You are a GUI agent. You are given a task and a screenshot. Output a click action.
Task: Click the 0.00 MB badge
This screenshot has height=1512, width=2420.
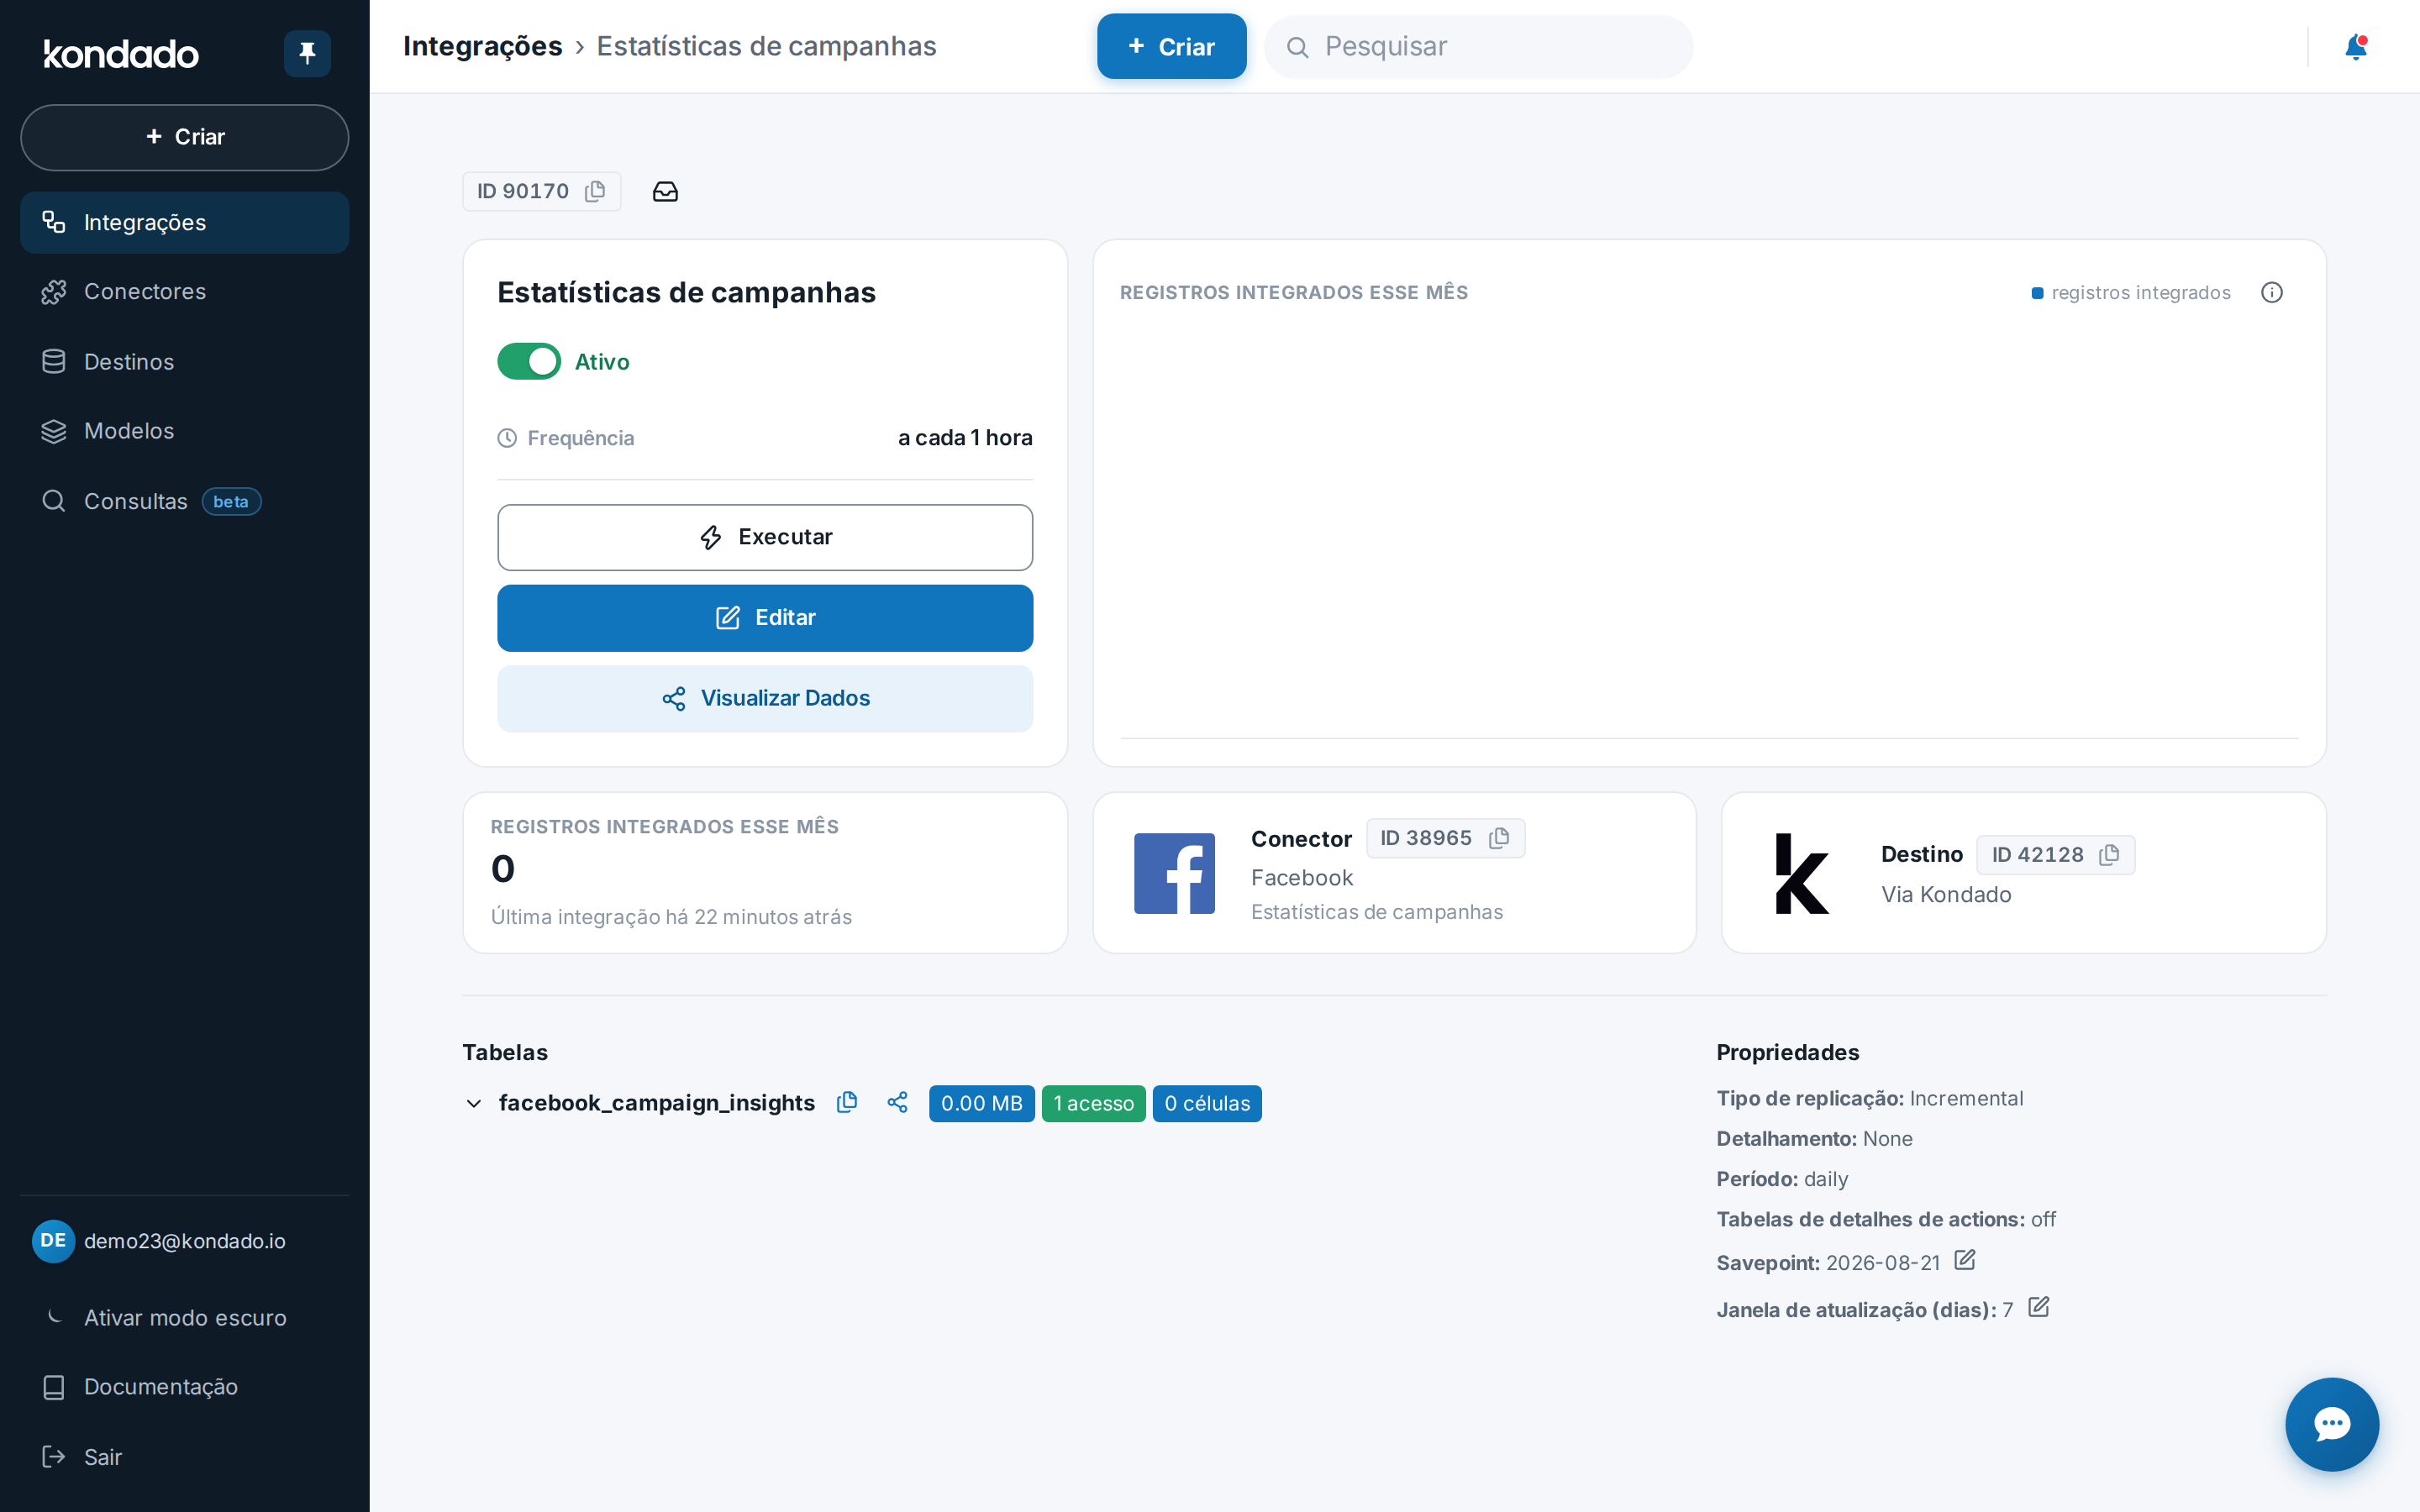pyautogui.click(x=981, y=1103)
